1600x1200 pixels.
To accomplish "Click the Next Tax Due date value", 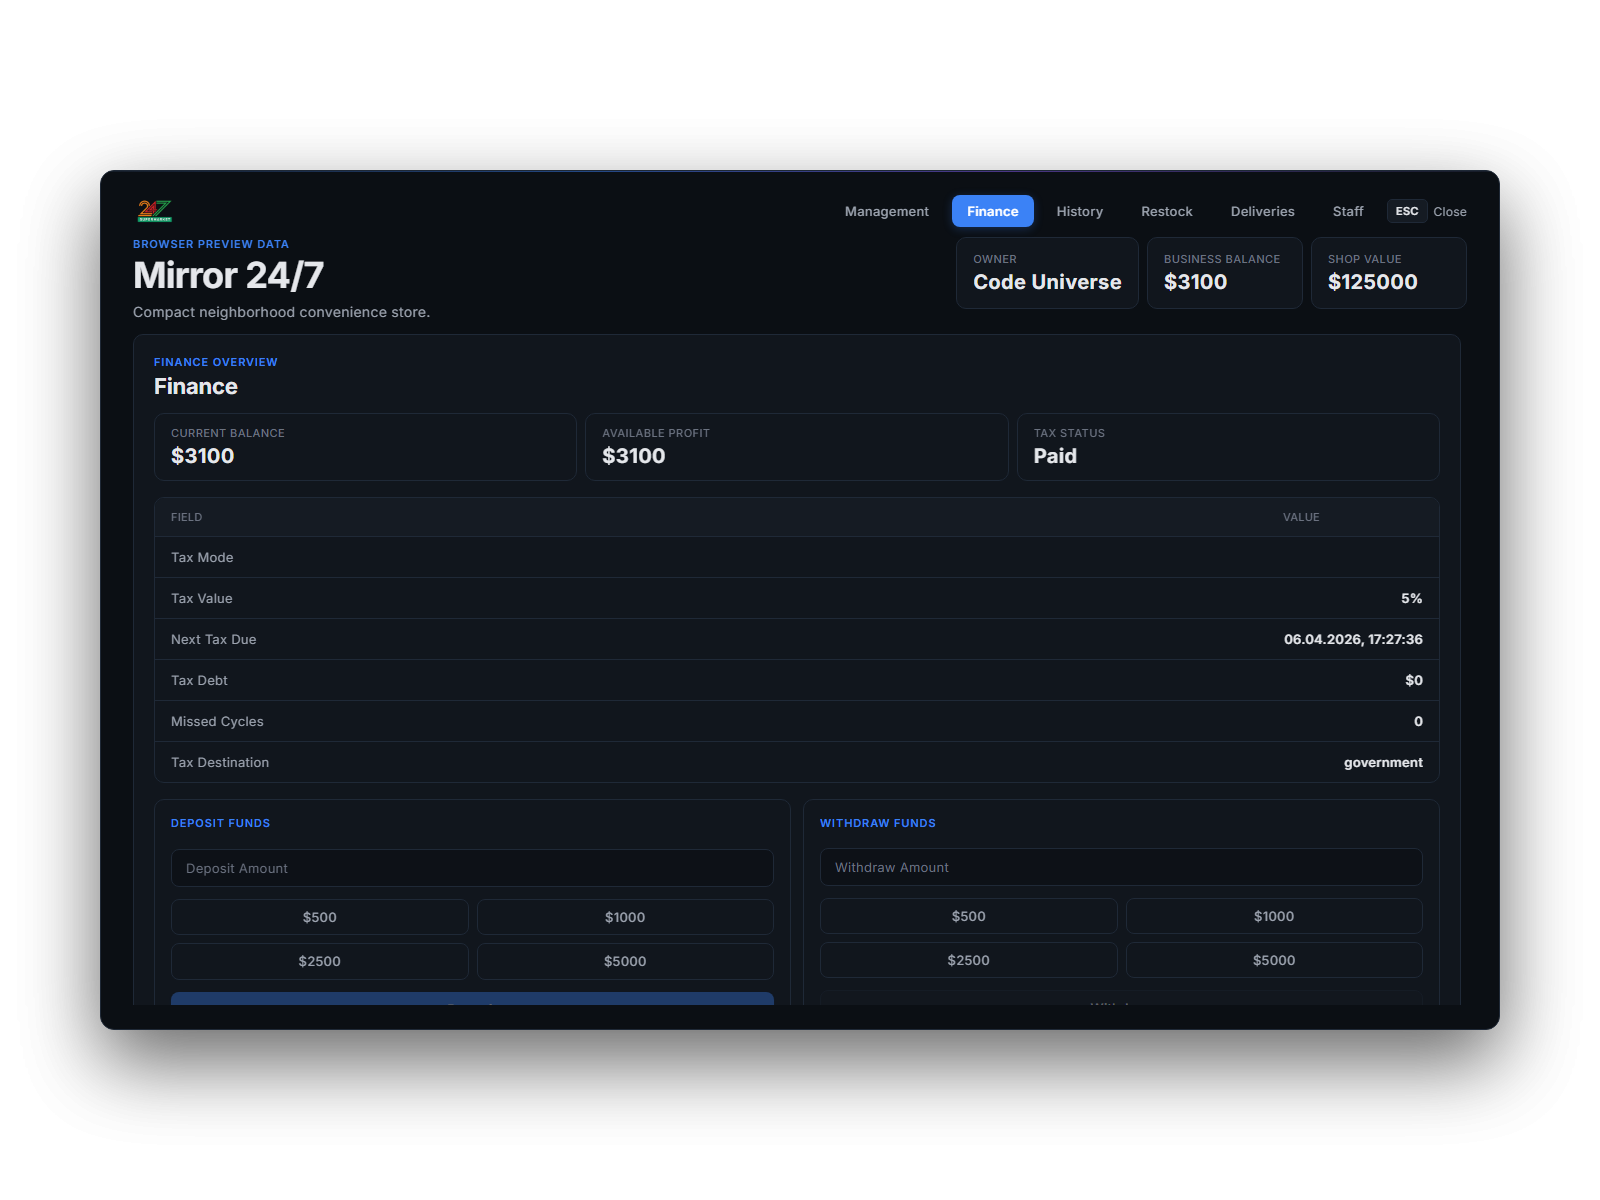I will coord(1353,639).
